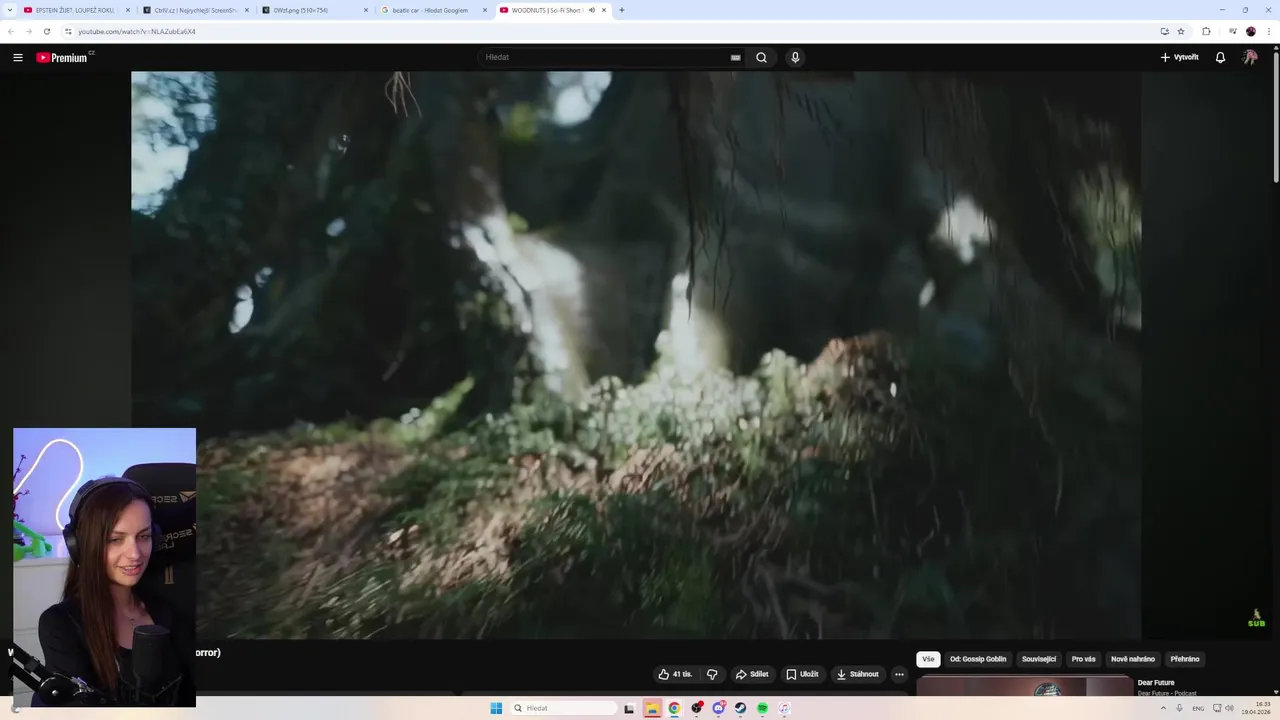Open Steam from the taskbar
1280x720 pixels.
(x=740, y=708)
